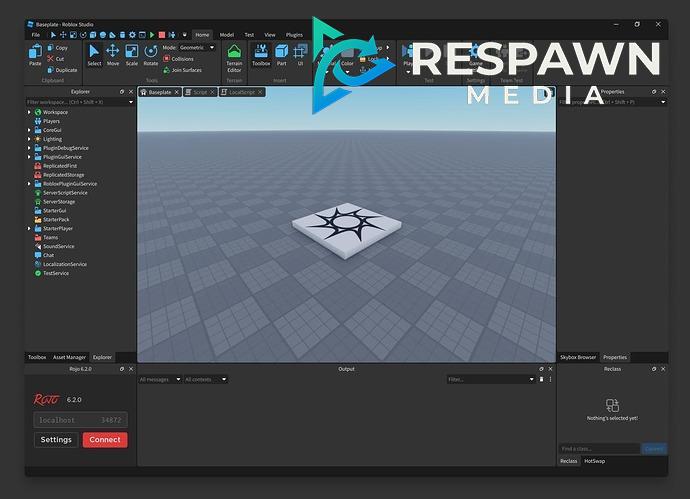The height and width of the screenshot is (499, 690).
Task: Expand the RobloxPluginGuiService node
Action: (29, 184)
